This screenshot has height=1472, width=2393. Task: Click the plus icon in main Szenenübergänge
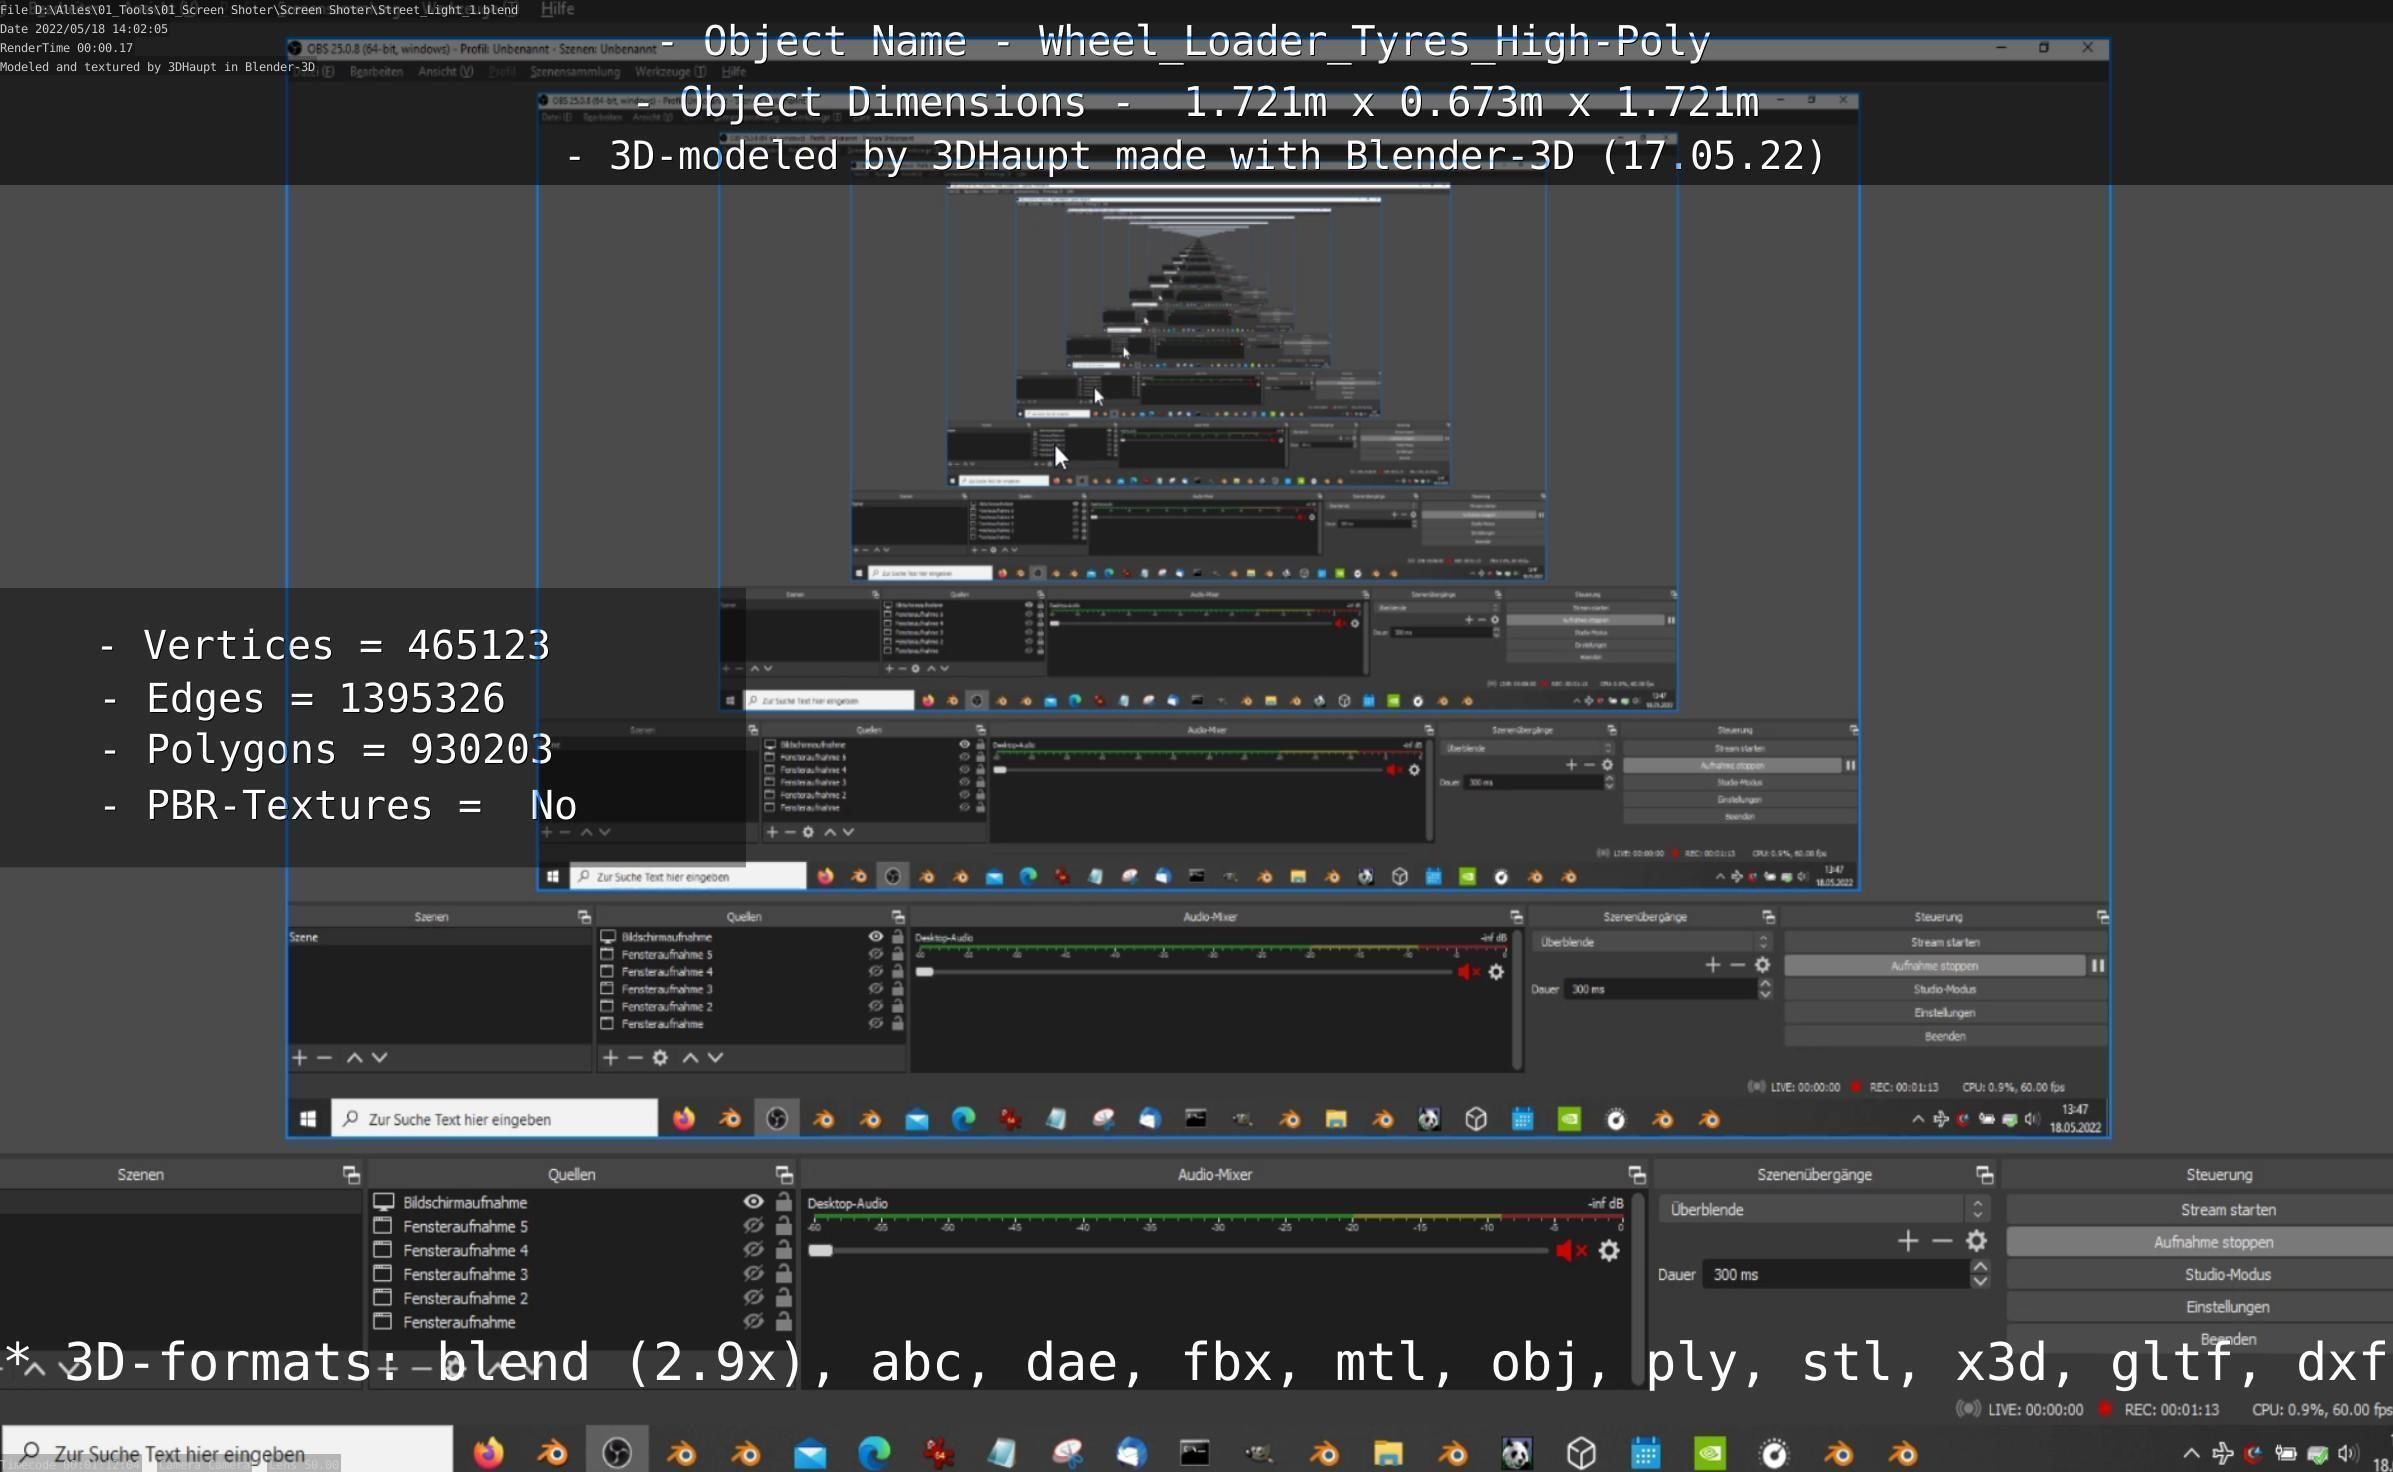click(1907, 1241)
